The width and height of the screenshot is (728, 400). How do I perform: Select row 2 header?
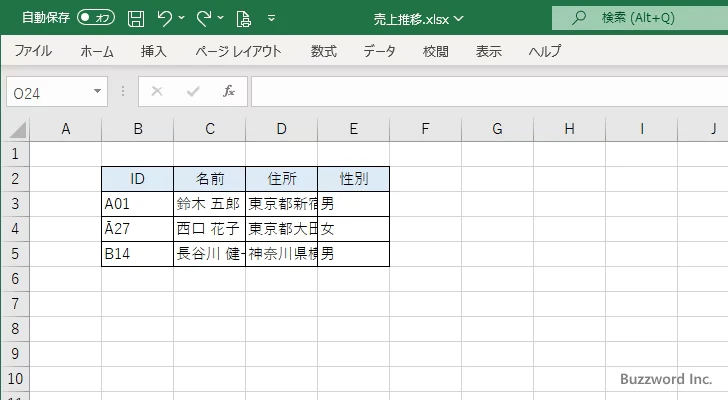pyautogui.click(x=15, y=179)
